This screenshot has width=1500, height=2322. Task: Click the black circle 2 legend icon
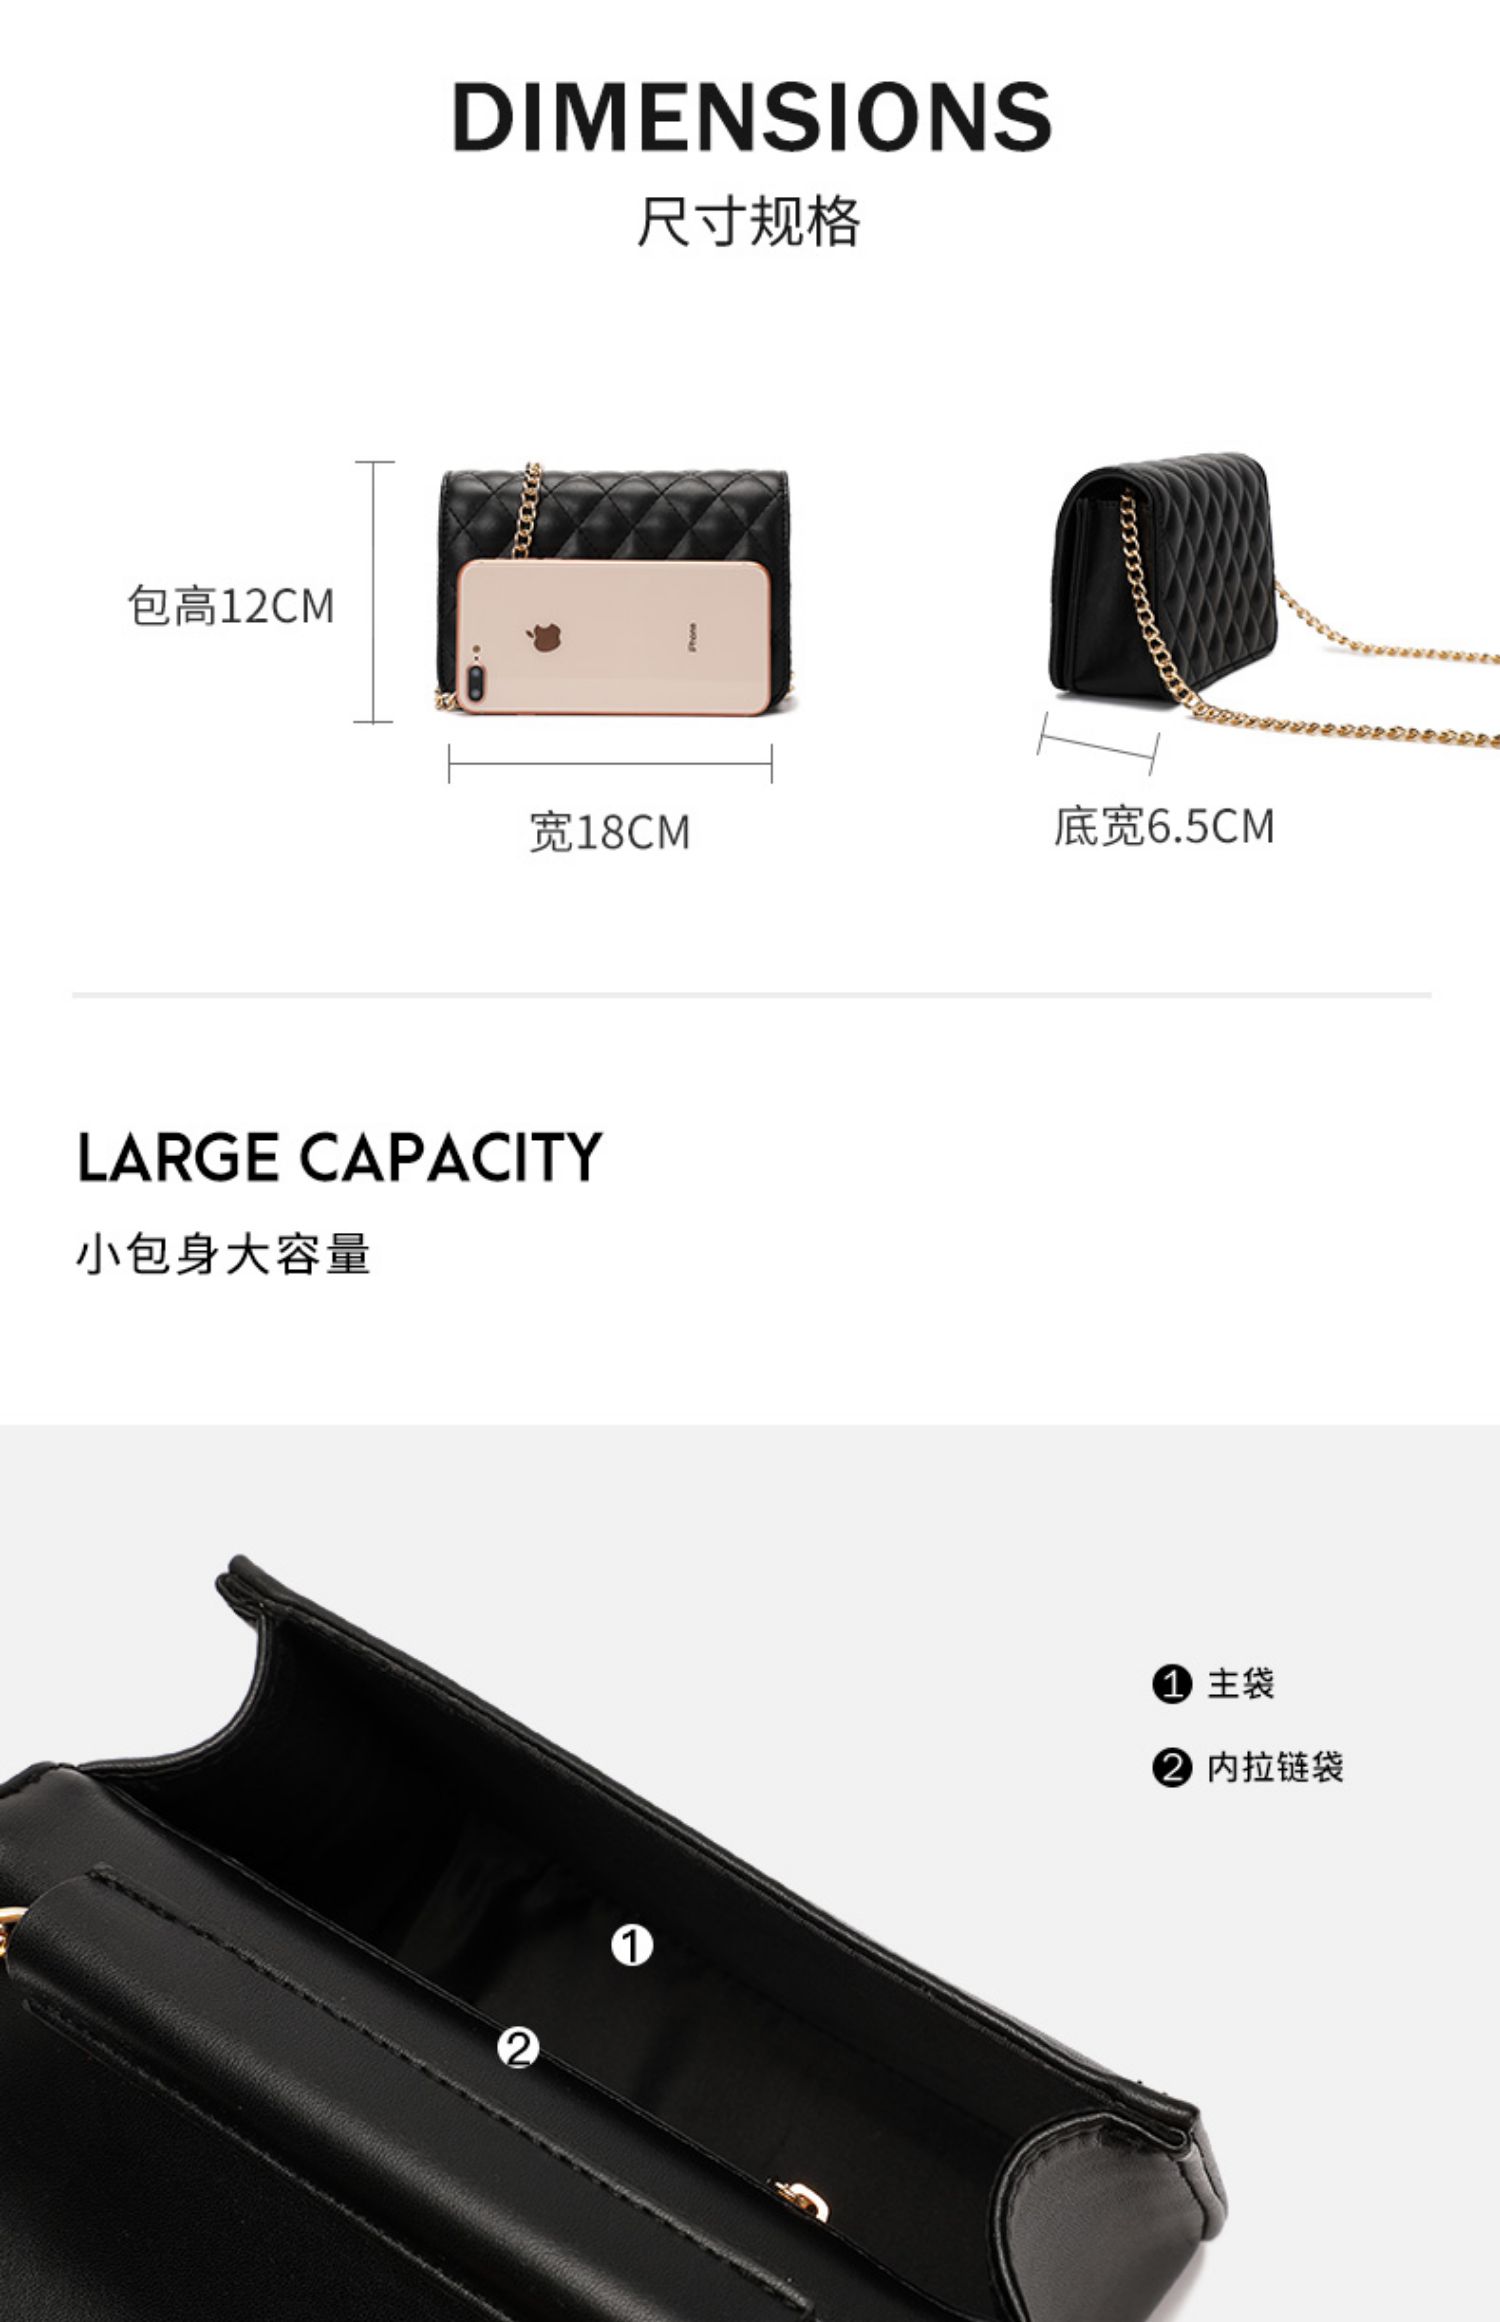[1172, 1768]
